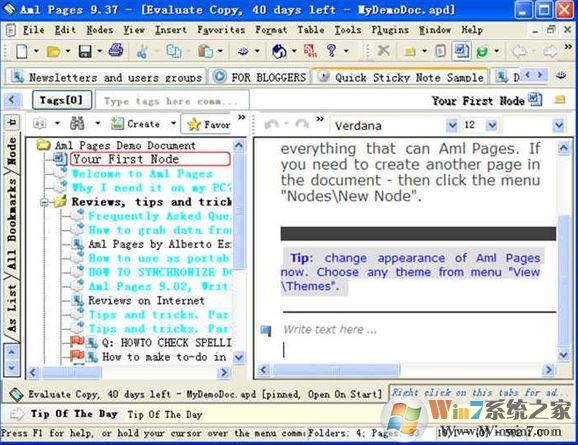Open the Nodes menu
Screen dimensions: 578x445
100,30
